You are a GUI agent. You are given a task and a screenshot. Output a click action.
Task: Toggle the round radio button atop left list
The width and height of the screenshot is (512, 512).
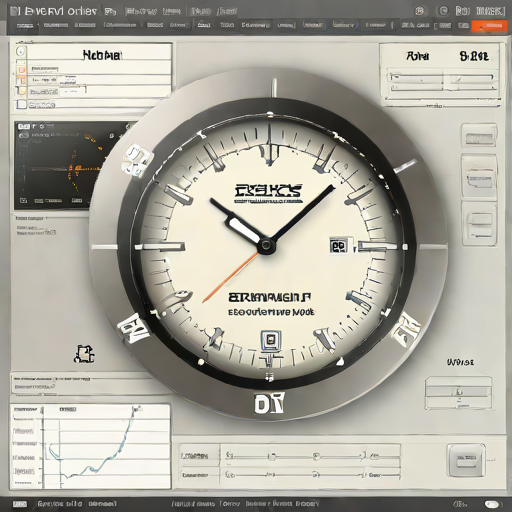21,51
